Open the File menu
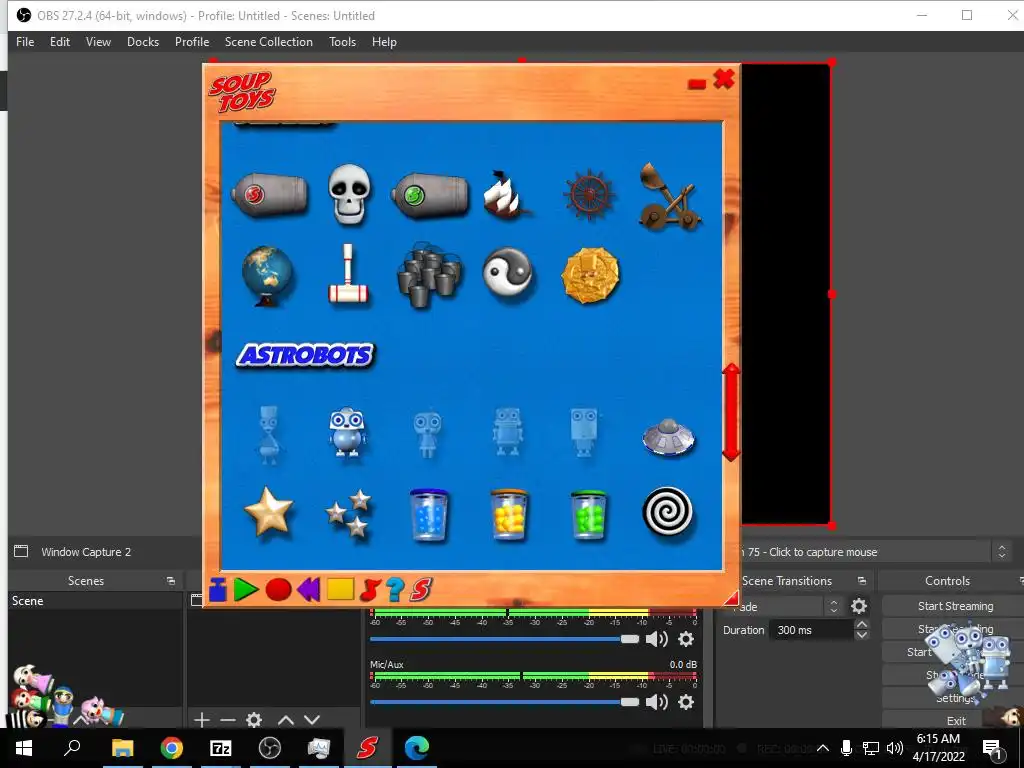 click(x=25, y=42)
